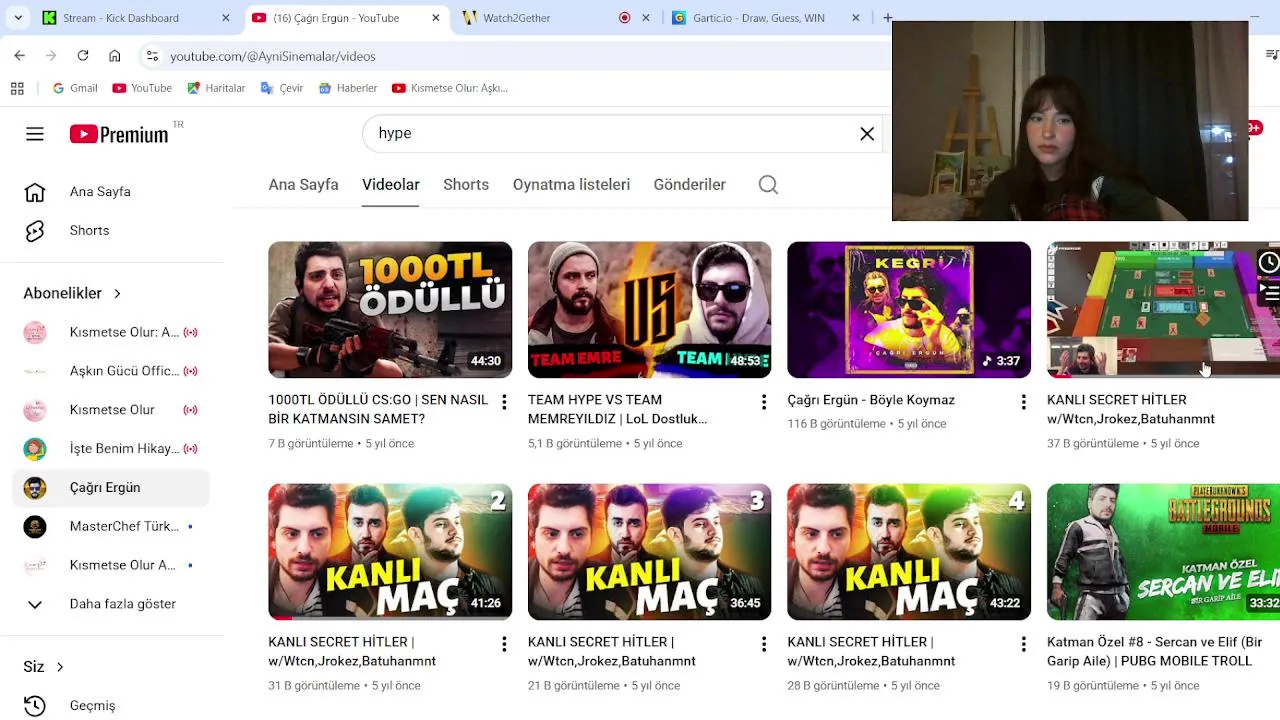Play the Sercan ve Elif PUBG thumbnail
The width and height of the screenshot is (1280, 720).
(x=1163, y=552)
